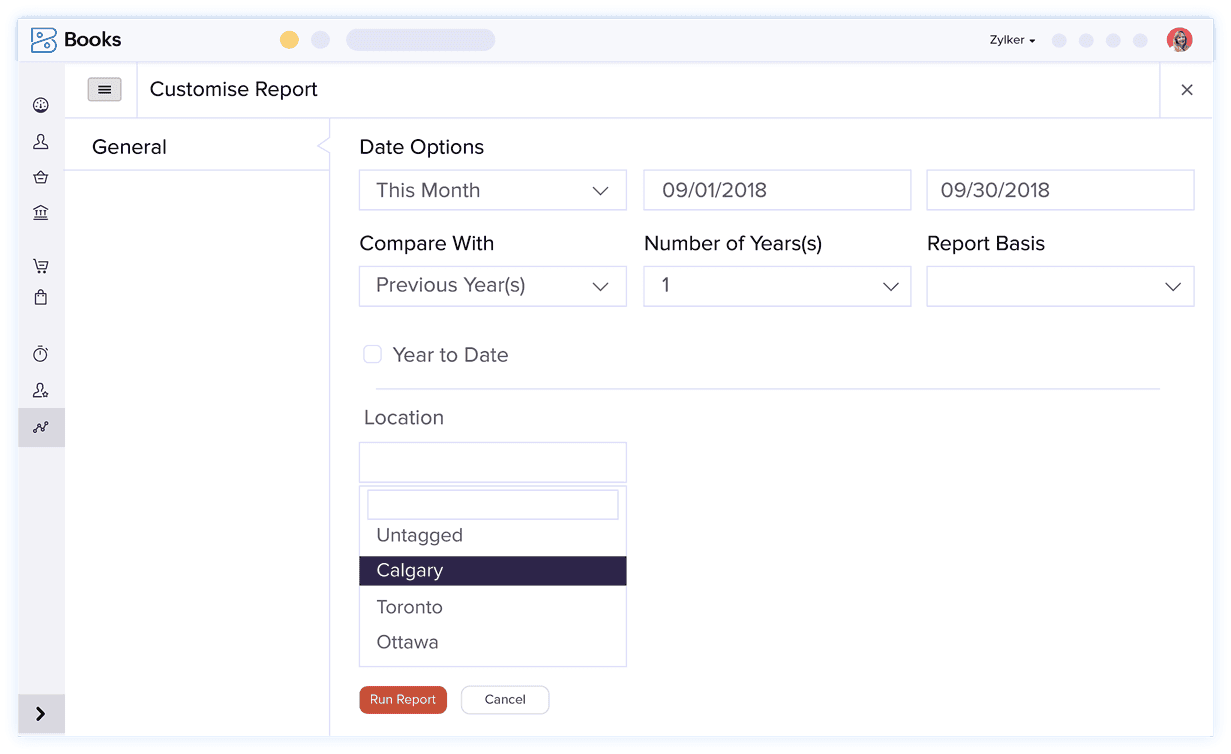Open the Items basket icon

[x=41, y=177]
